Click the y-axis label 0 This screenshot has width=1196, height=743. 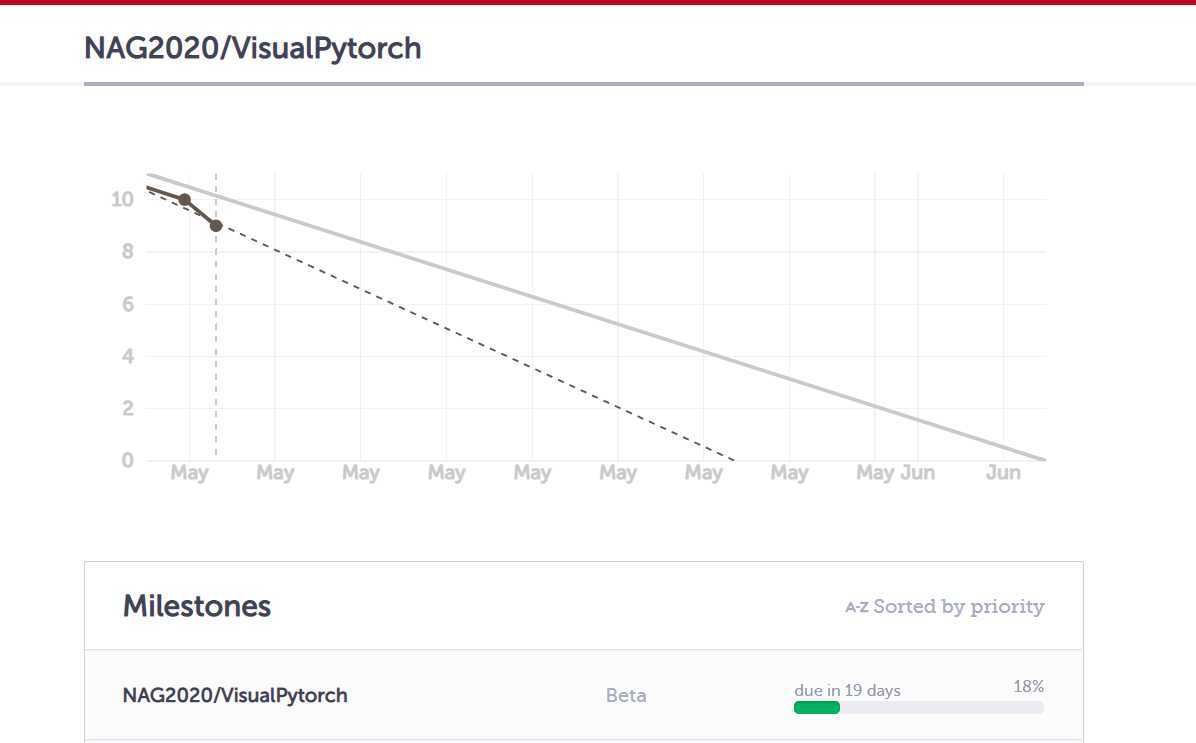point(127,460)
